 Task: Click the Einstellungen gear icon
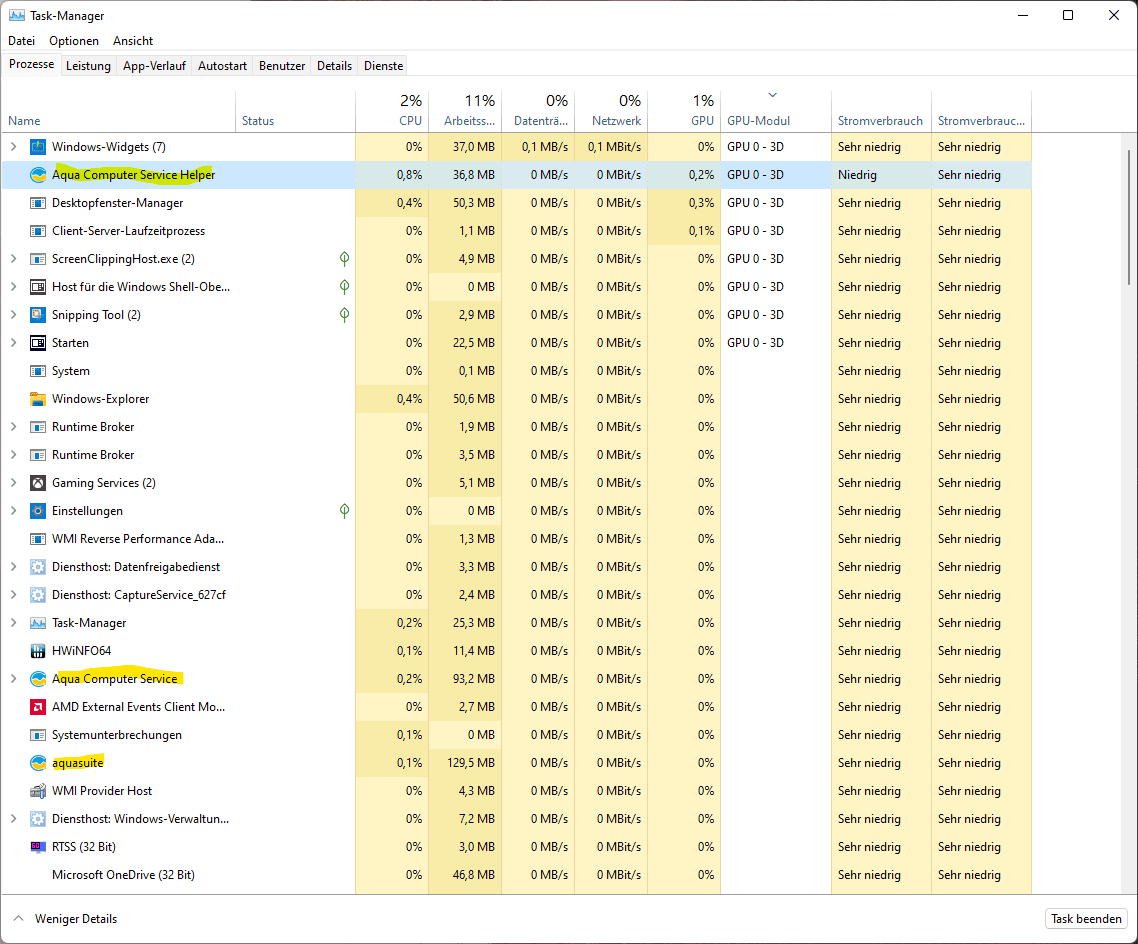point(38,511)
